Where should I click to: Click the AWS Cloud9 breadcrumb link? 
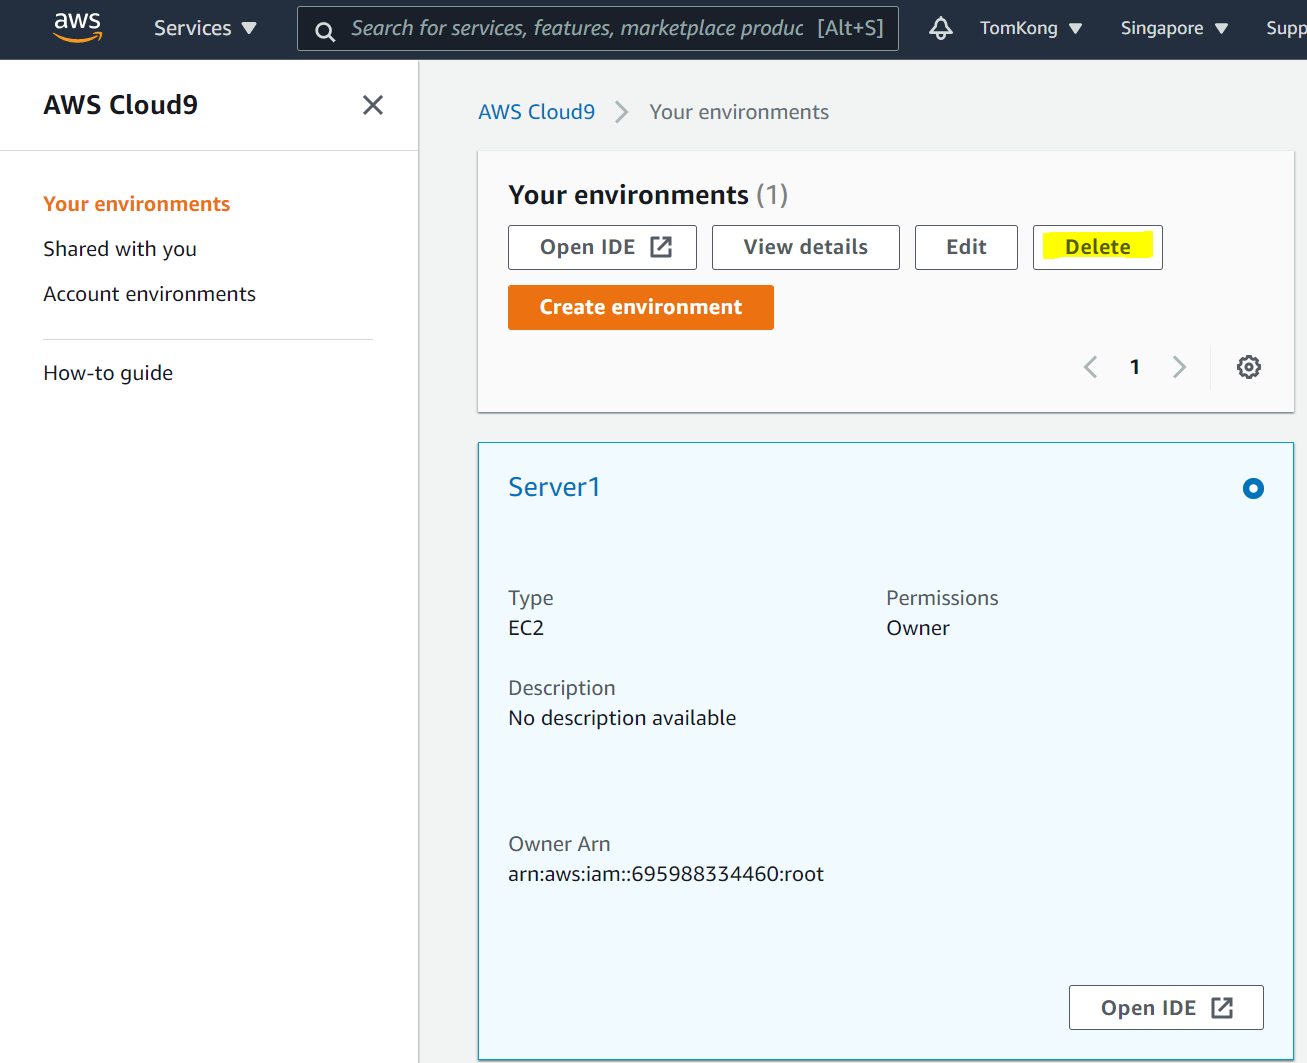(536, 112)
